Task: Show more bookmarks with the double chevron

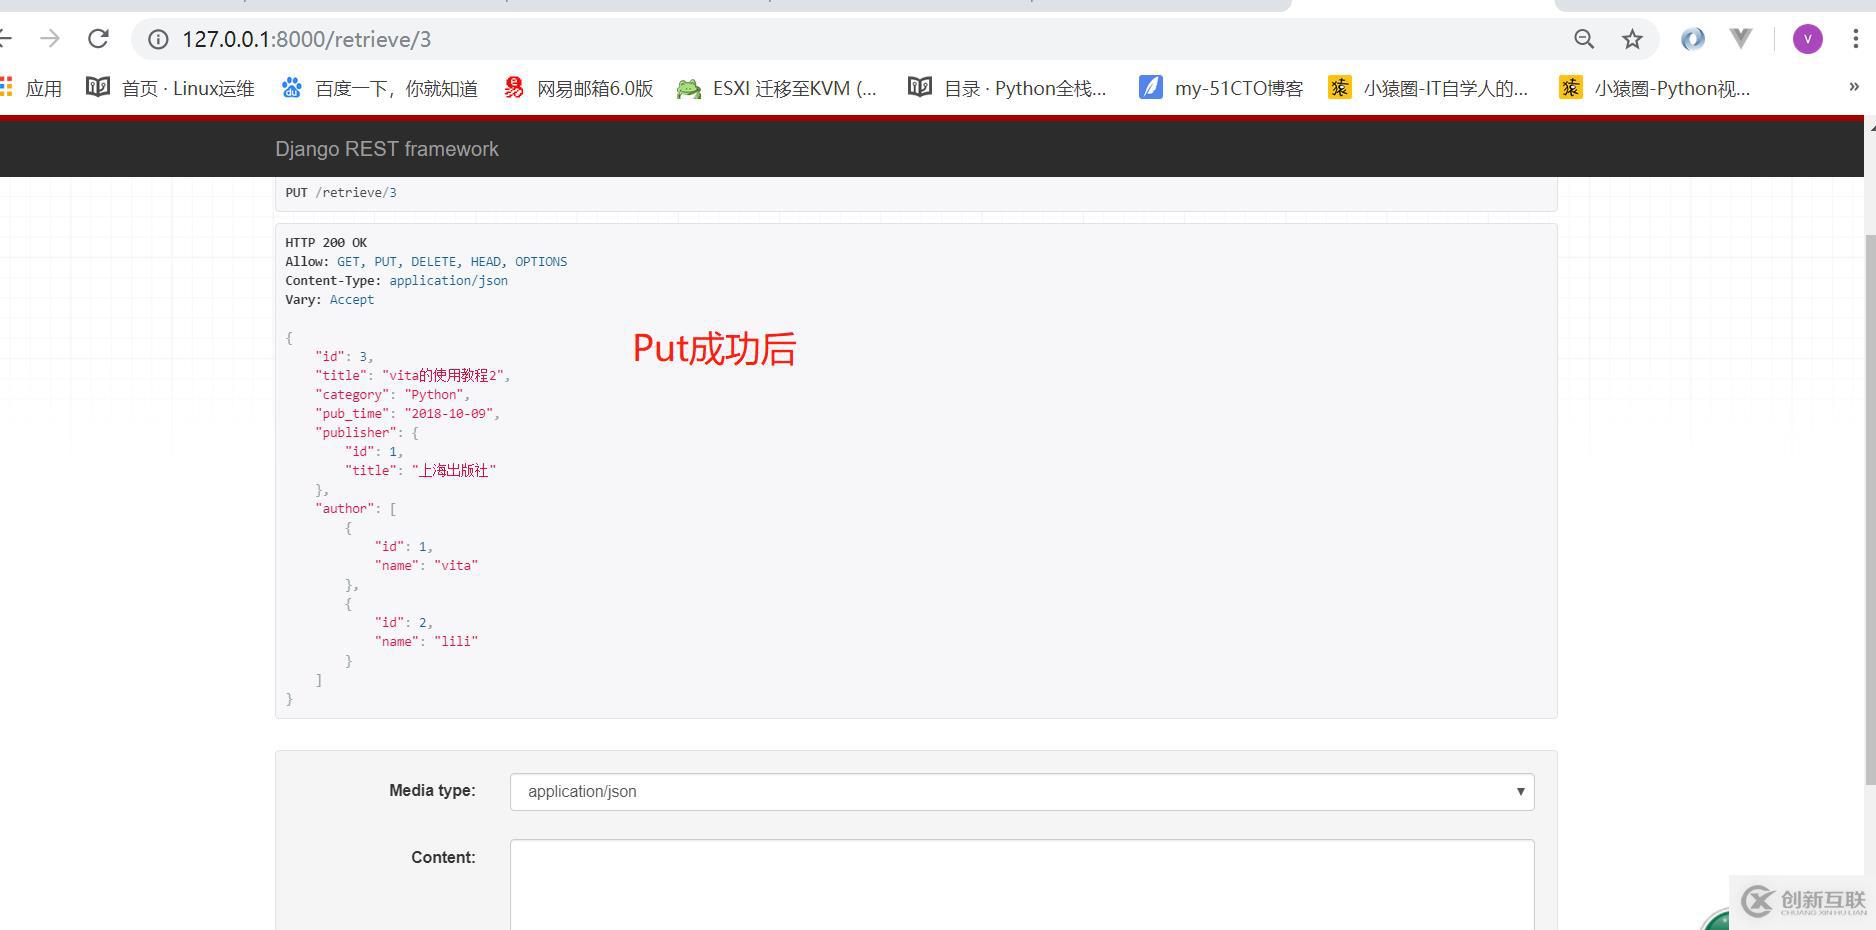Action: [x=1854, y=87]
